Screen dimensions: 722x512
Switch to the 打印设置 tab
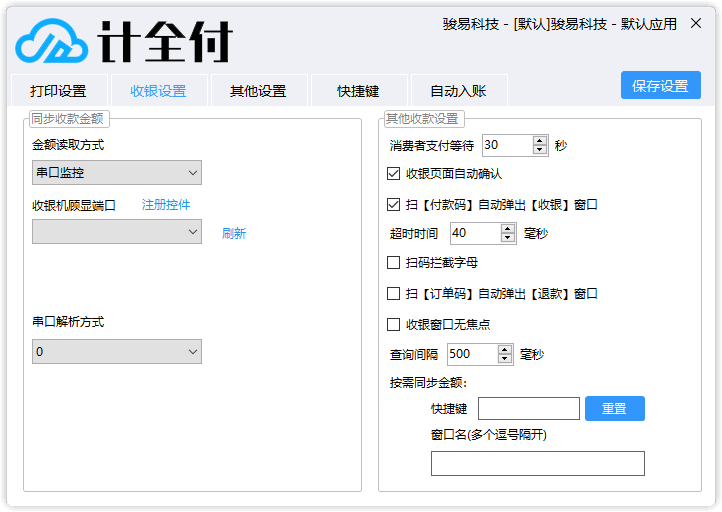(58, 91)
